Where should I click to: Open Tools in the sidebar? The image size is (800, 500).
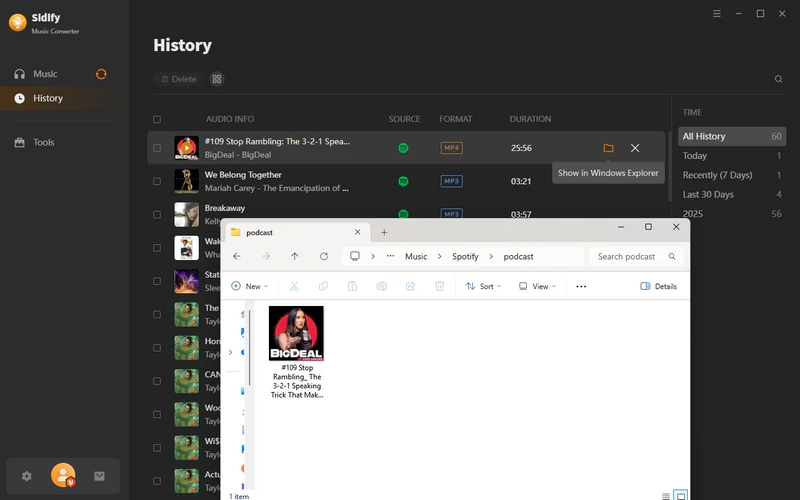pos(43,142)
